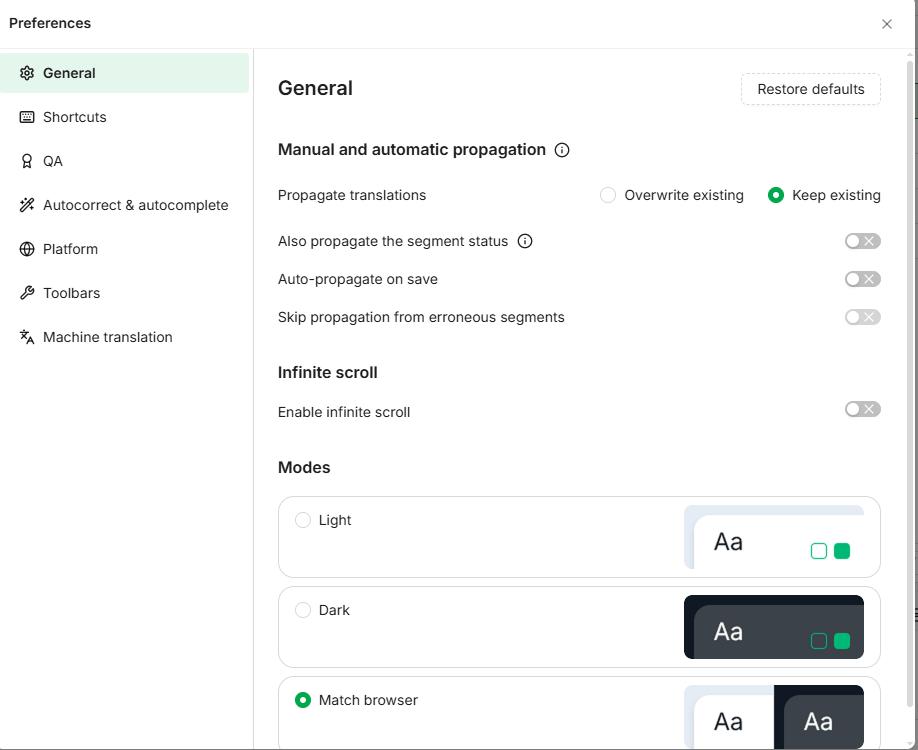918x750 pixels.
Task: Enable infinite scroll toggle
Action: (862, 409)
